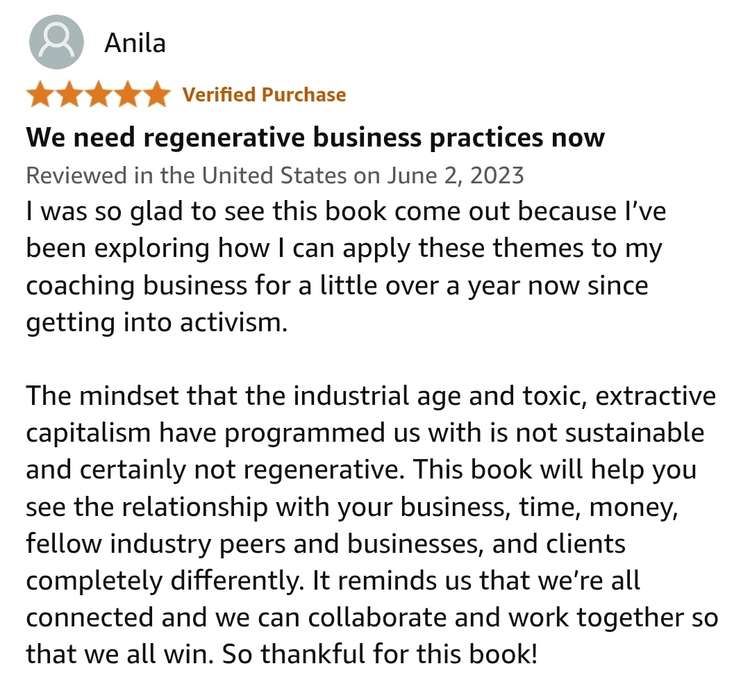
Task: Click the second orange rating star
Action: pyautogui.click(x=69, y=95)
